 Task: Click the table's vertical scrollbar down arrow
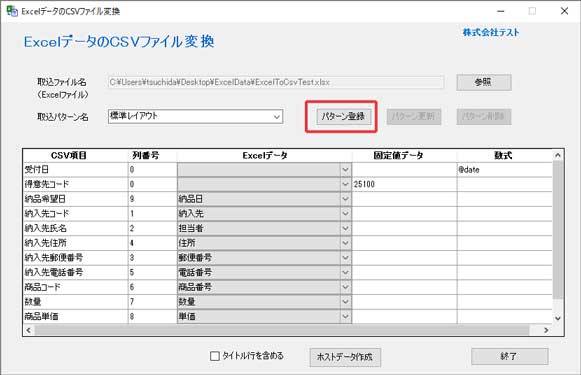pos(558,318)
